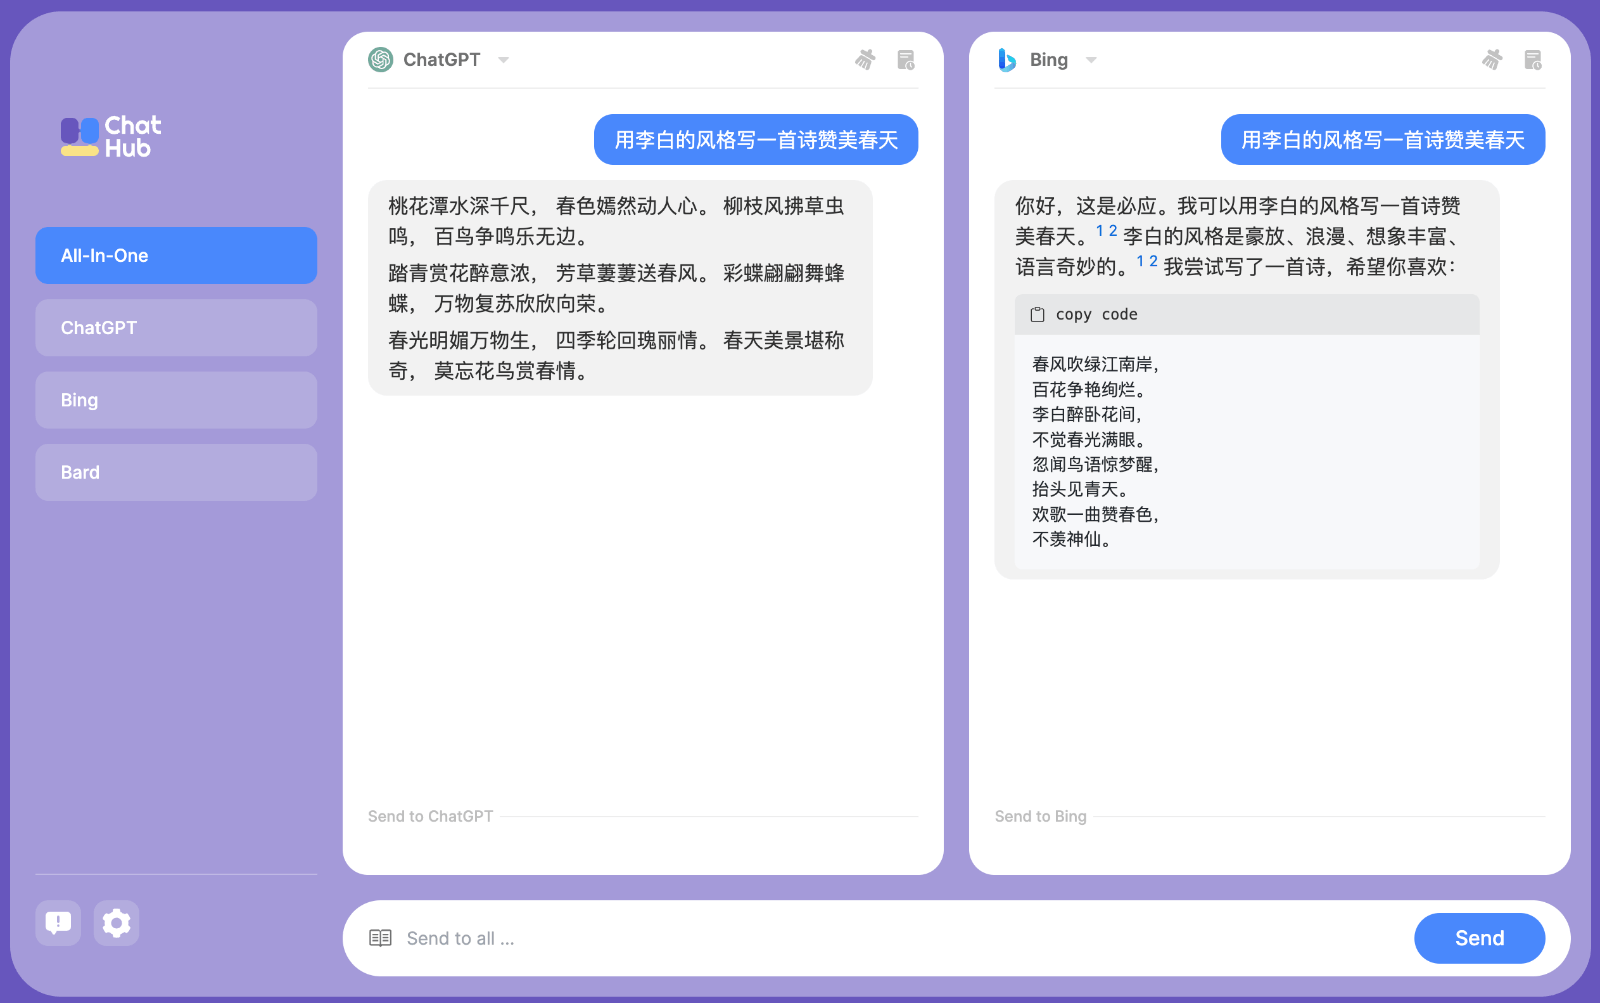Select All-In-One in the sidebar
The image size is (1600, 1003).
pos(176,256)
